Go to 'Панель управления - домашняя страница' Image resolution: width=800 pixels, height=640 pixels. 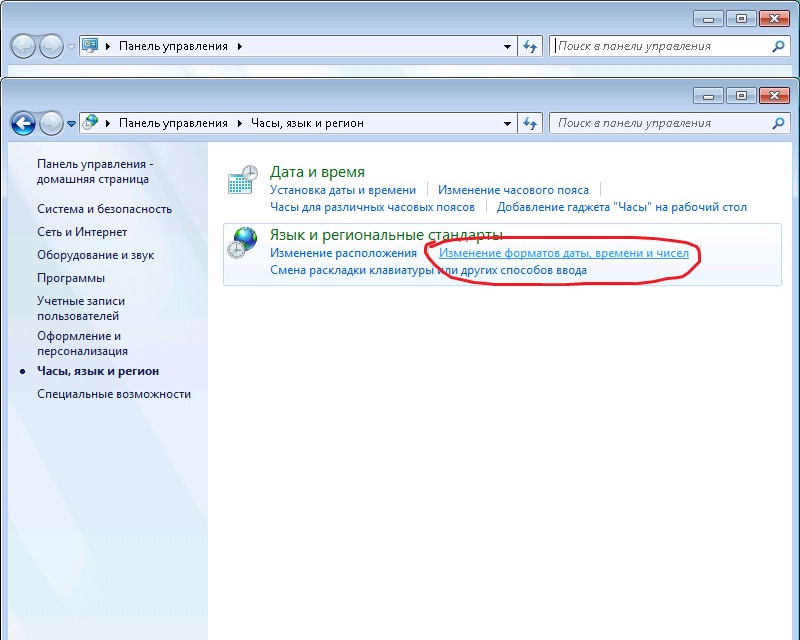[95, 171]
